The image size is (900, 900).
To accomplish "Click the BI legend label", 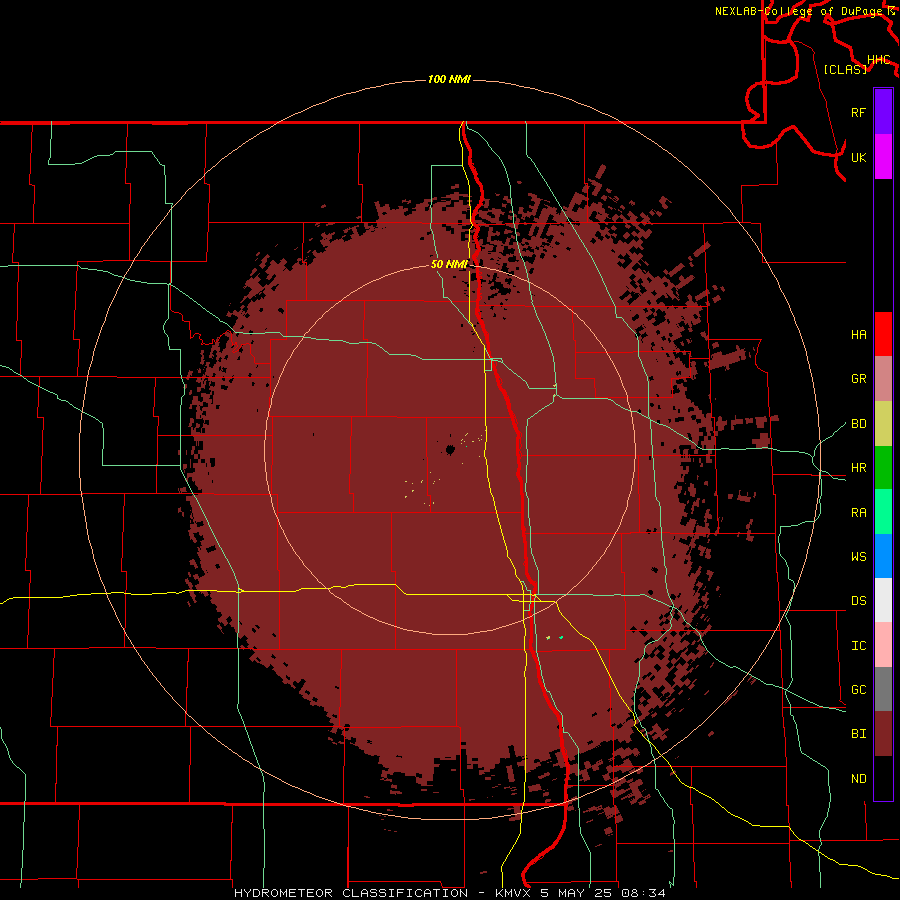I will pyautogui.click(x=859, y=734).
